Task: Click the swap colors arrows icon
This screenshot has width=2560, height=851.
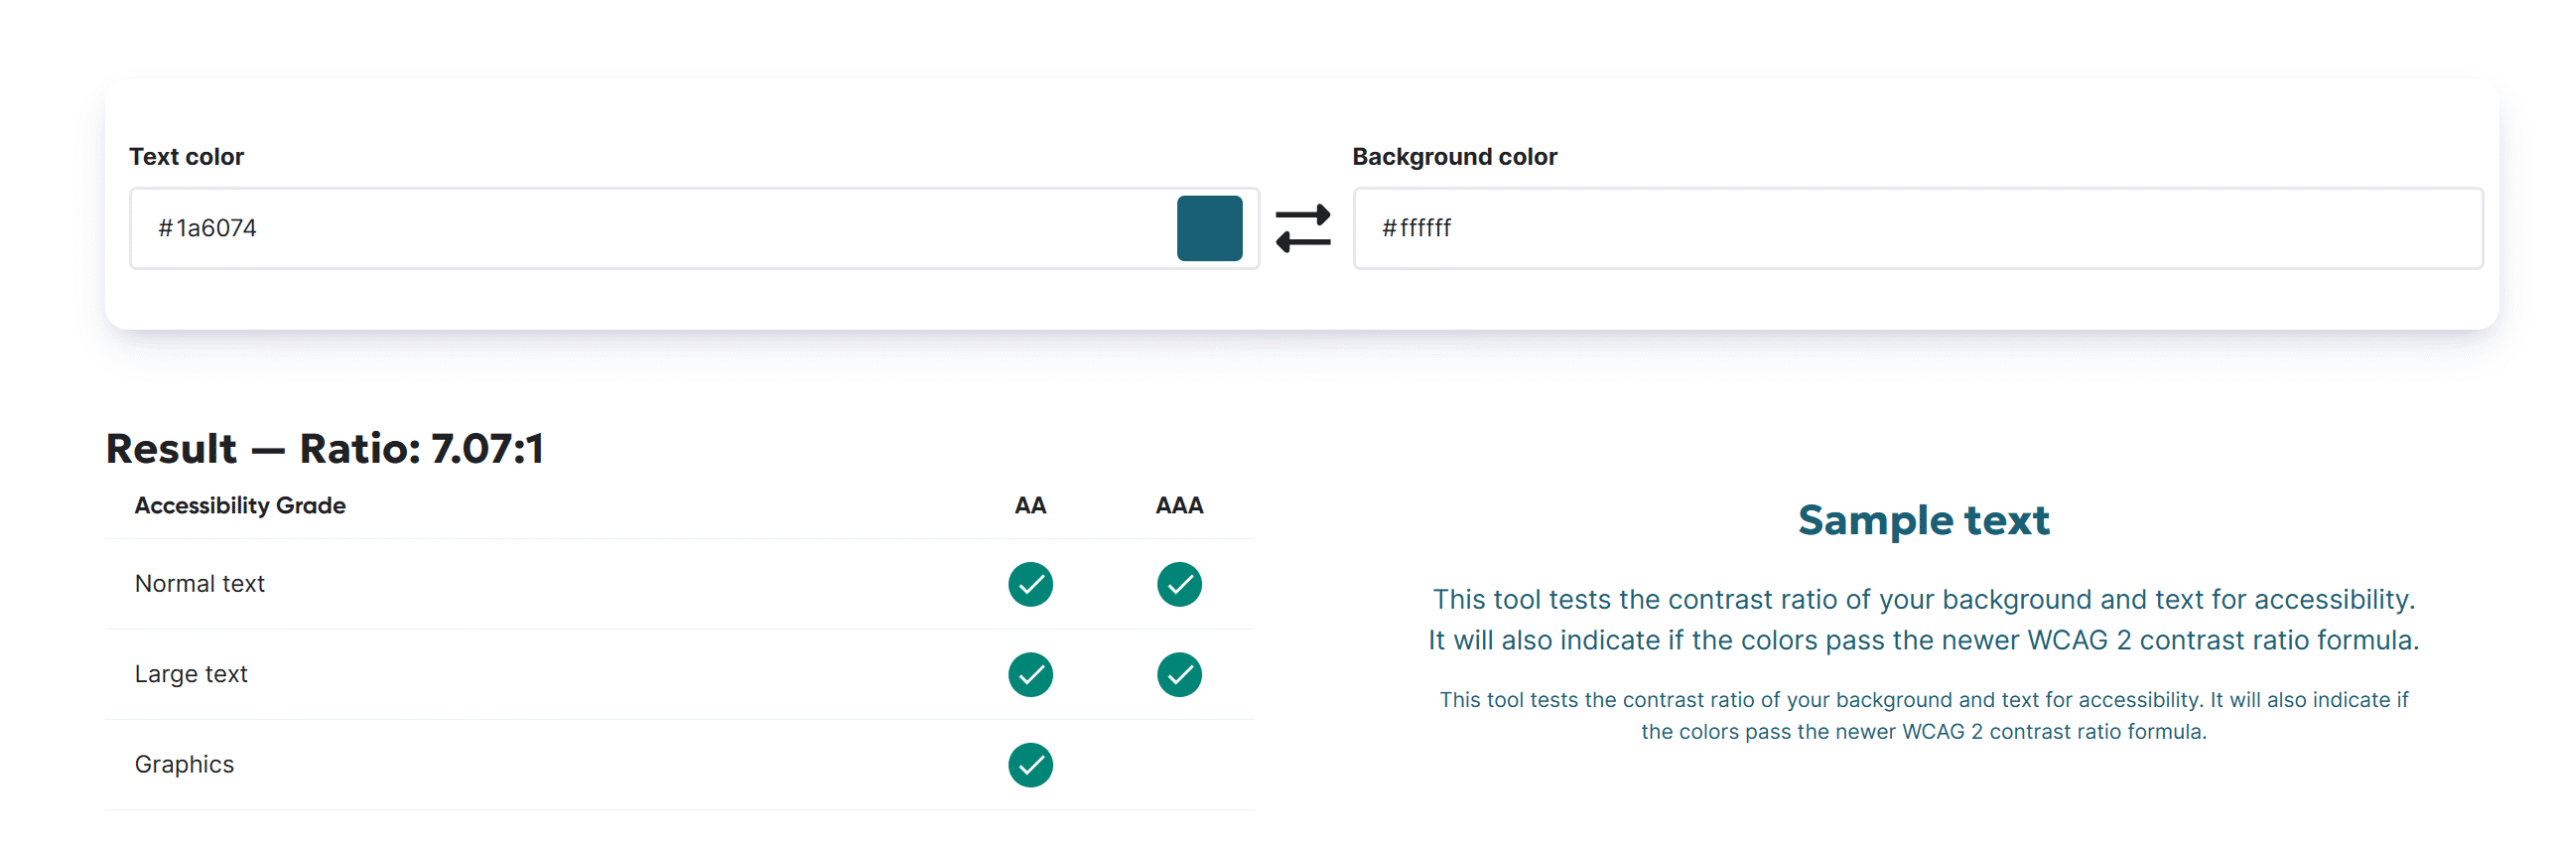Action: [1302, 228]
